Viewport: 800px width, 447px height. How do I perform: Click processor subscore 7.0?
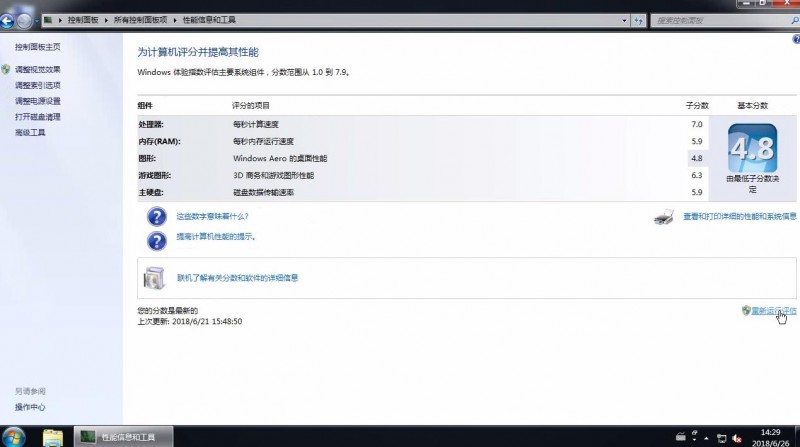pyautogui.click(x=697, y=124)
